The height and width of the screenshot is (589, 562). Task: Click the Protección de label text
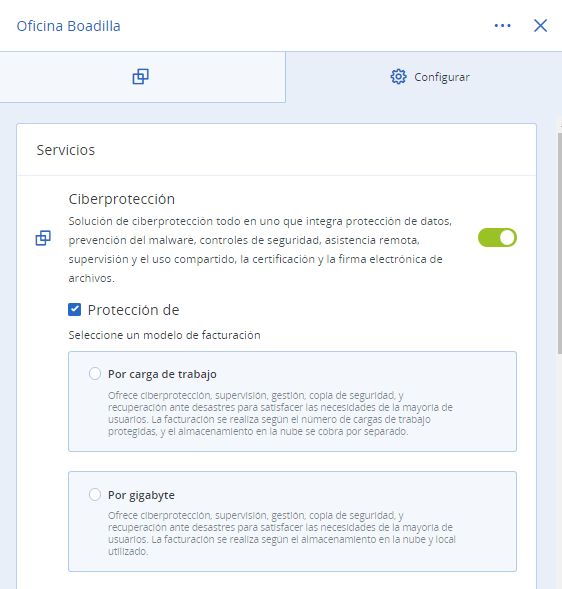coord(133,310)
